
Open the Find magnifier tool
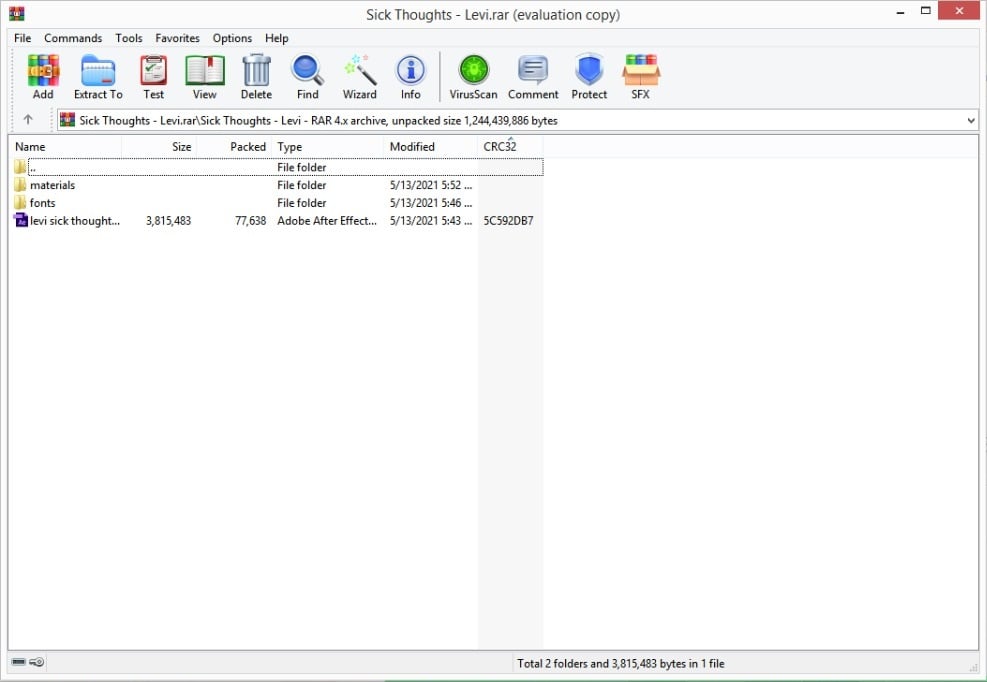[x=307, y=71]
